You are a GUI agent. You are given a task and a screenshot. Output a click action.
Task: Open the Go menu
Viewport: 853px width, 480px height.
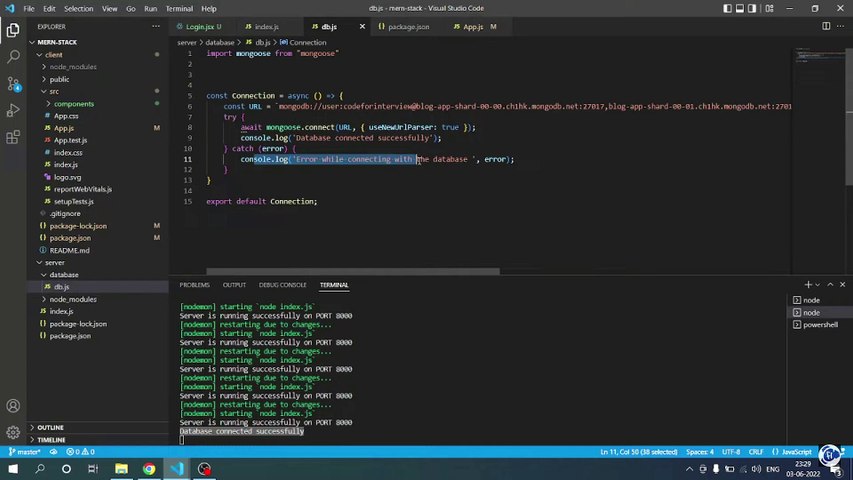click(x=131, y=9)
